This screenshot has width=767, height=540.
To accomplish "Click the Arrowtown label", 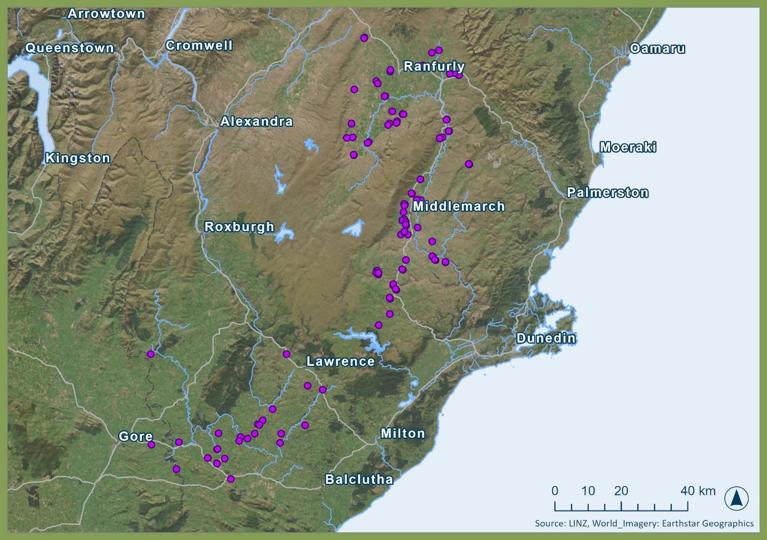I will 105,14.
